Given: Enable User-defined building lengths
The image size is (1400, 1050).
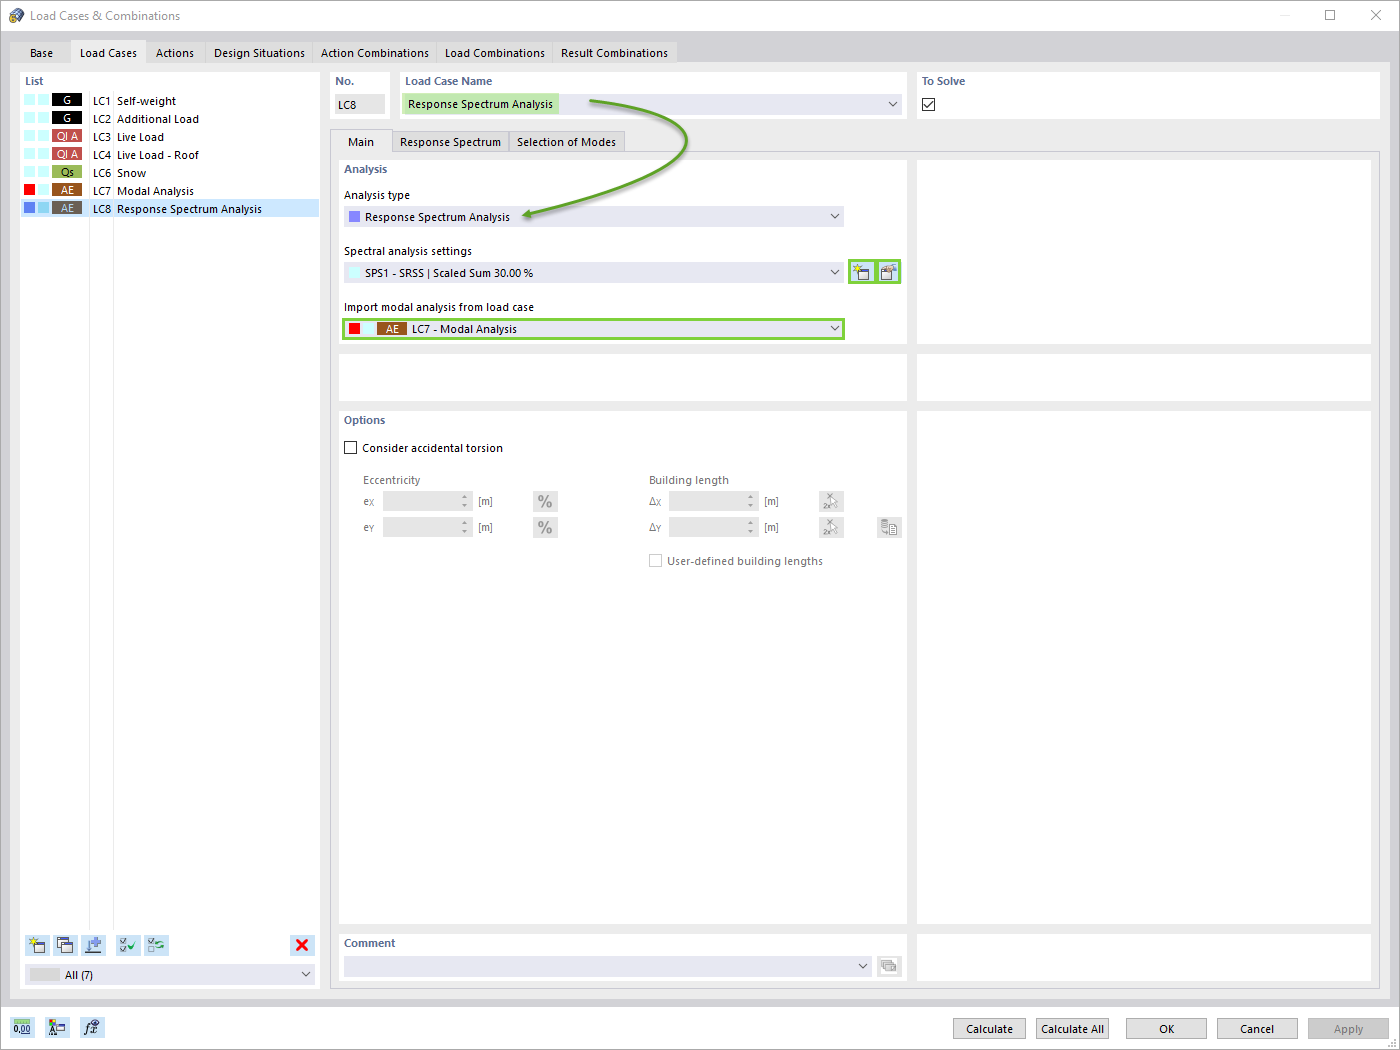Looking at the screenshot, I should pos(656,560).
